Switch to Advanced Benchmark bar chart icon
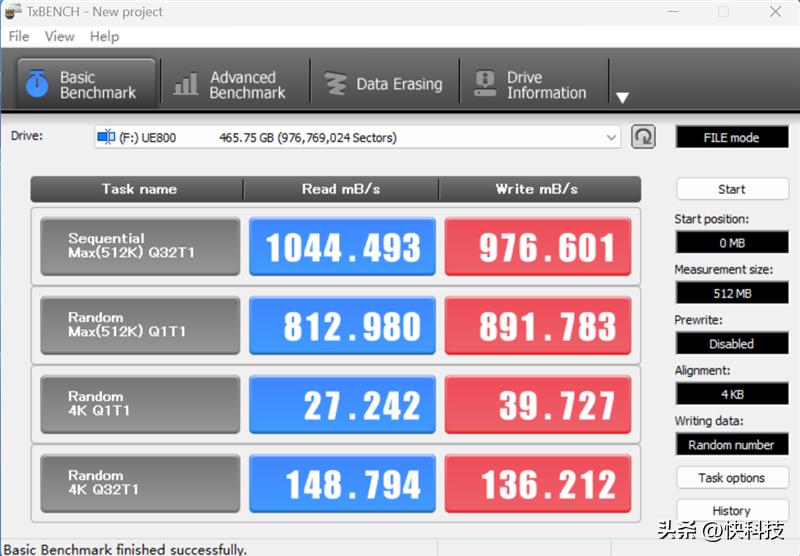The height and width of the screenshot is (556, 800). click(x=185, y=84)
